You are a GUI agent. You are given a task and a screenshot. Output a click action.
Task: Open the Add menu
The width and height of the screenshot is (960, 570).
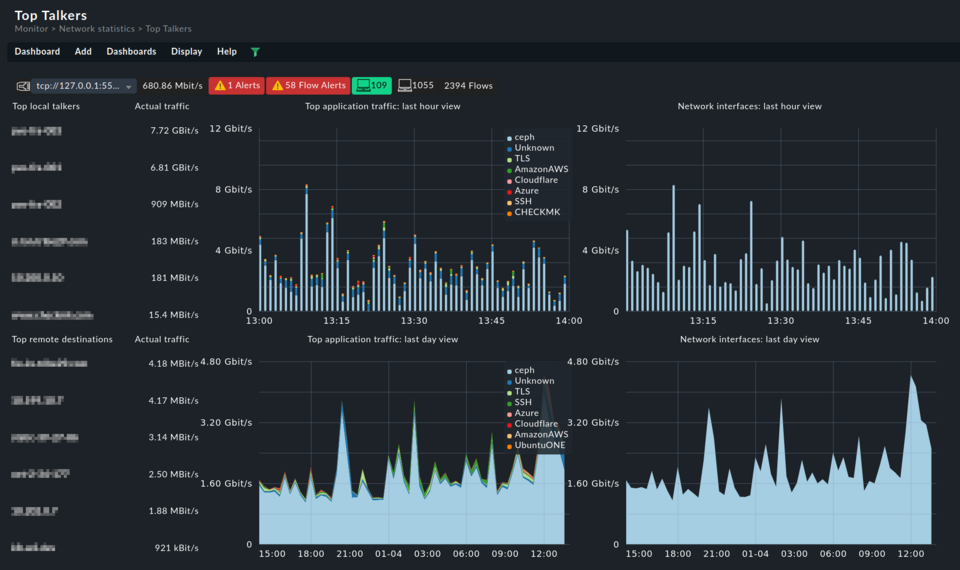click(x=83, y=52)
